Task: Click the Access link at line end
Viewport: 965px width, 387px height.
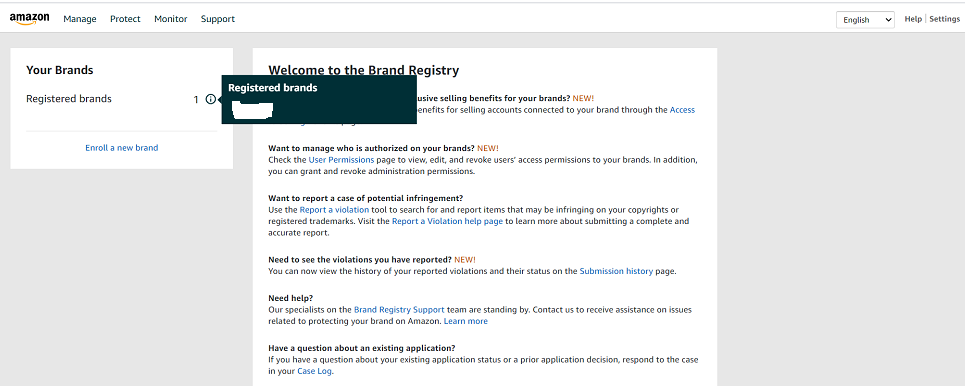Action: pyautogui.click(x=682, y=110)
